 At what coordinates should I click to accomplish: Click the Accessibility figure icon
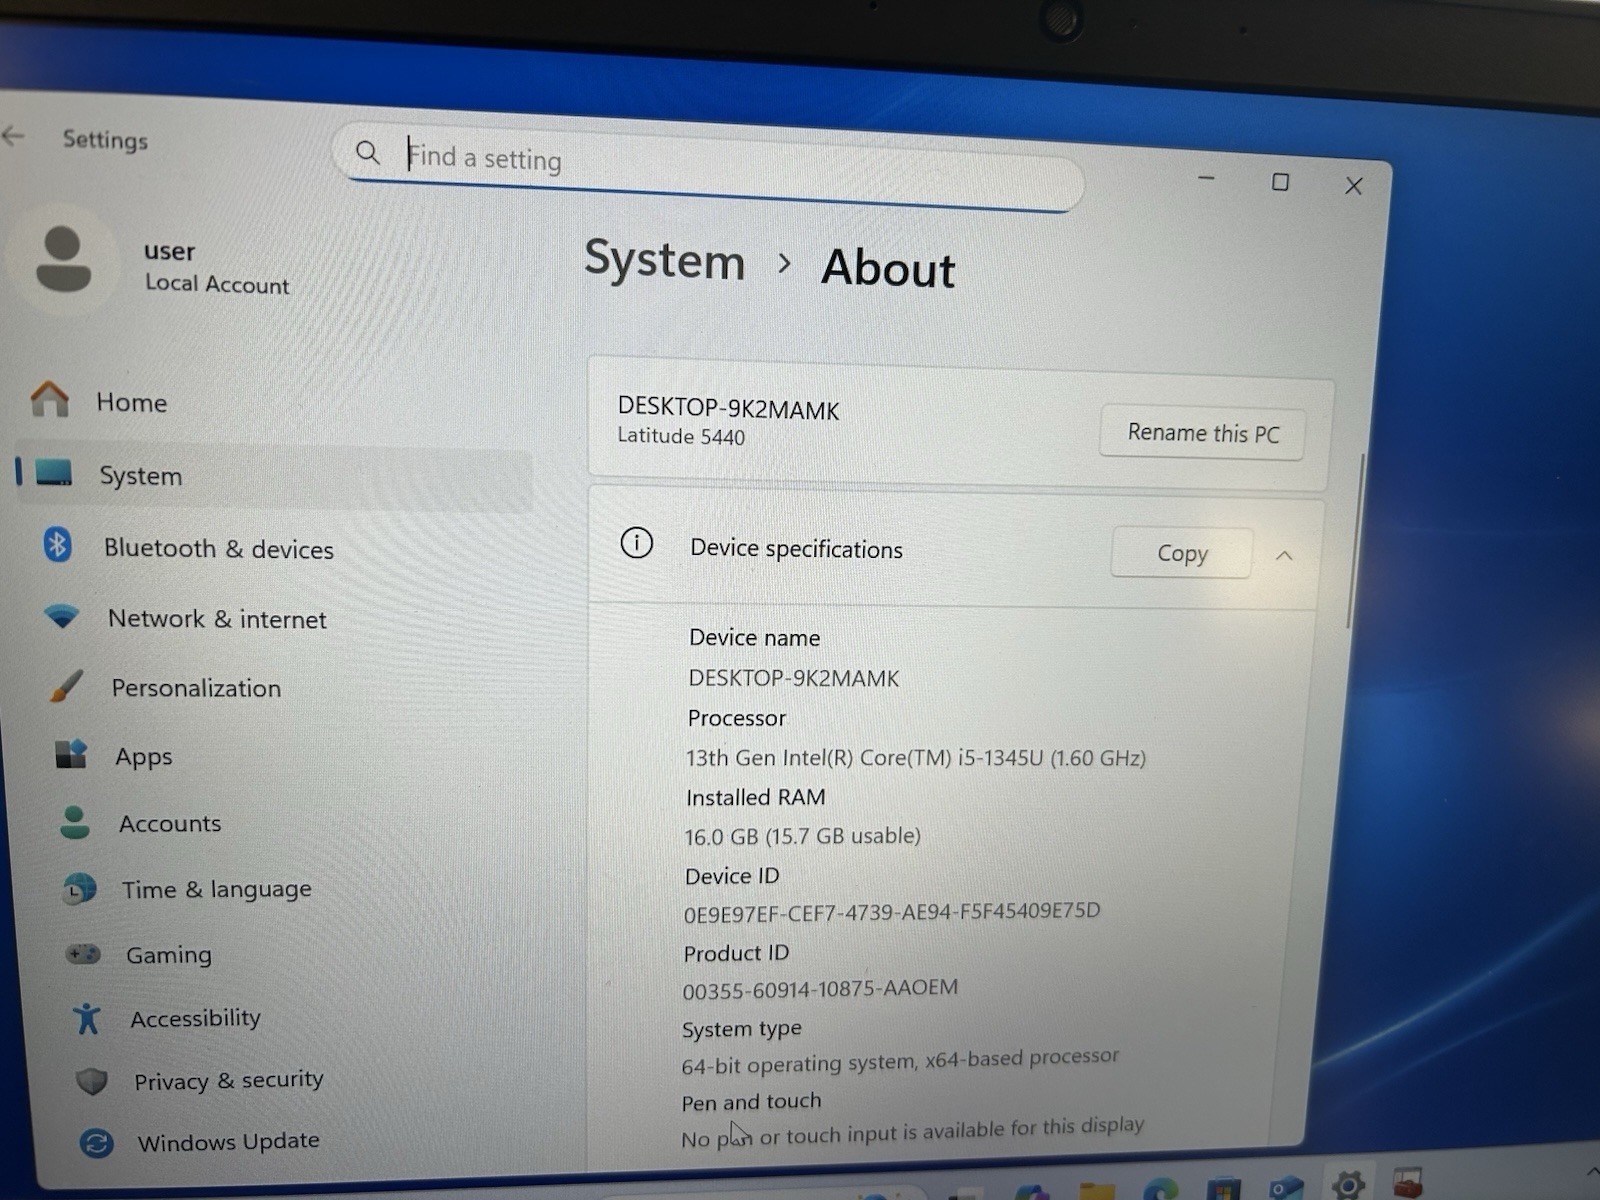pyautogui.click(x=87, y=1018)
